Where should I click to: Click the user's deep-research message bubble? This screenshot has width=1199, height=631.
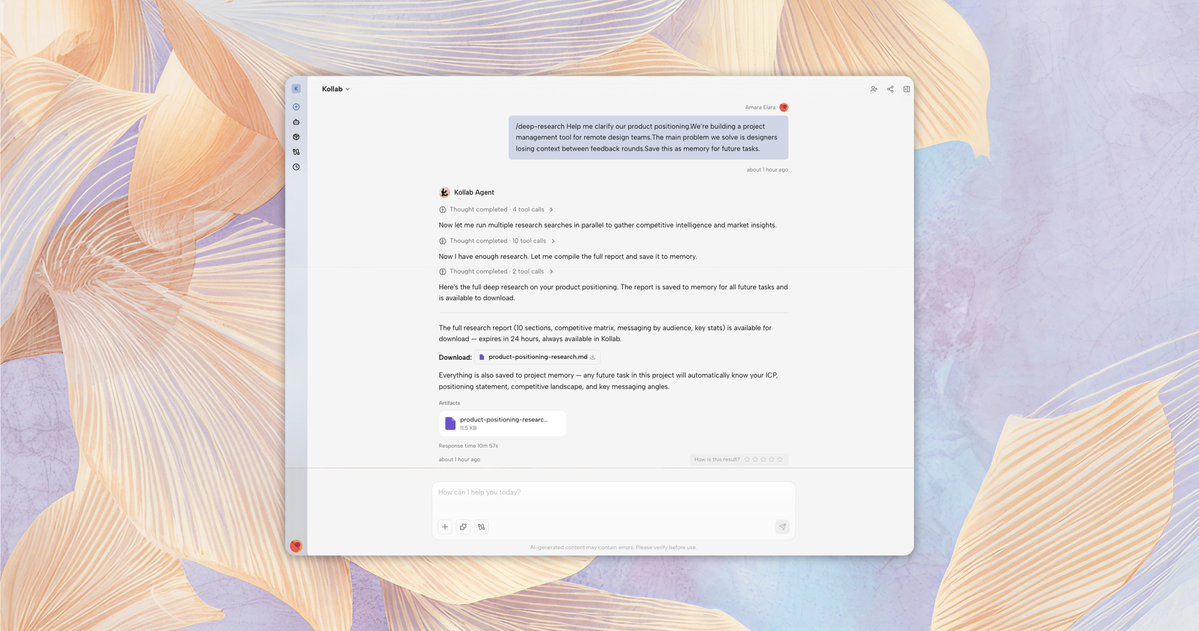pyautogui.click(x=648, y=138)
